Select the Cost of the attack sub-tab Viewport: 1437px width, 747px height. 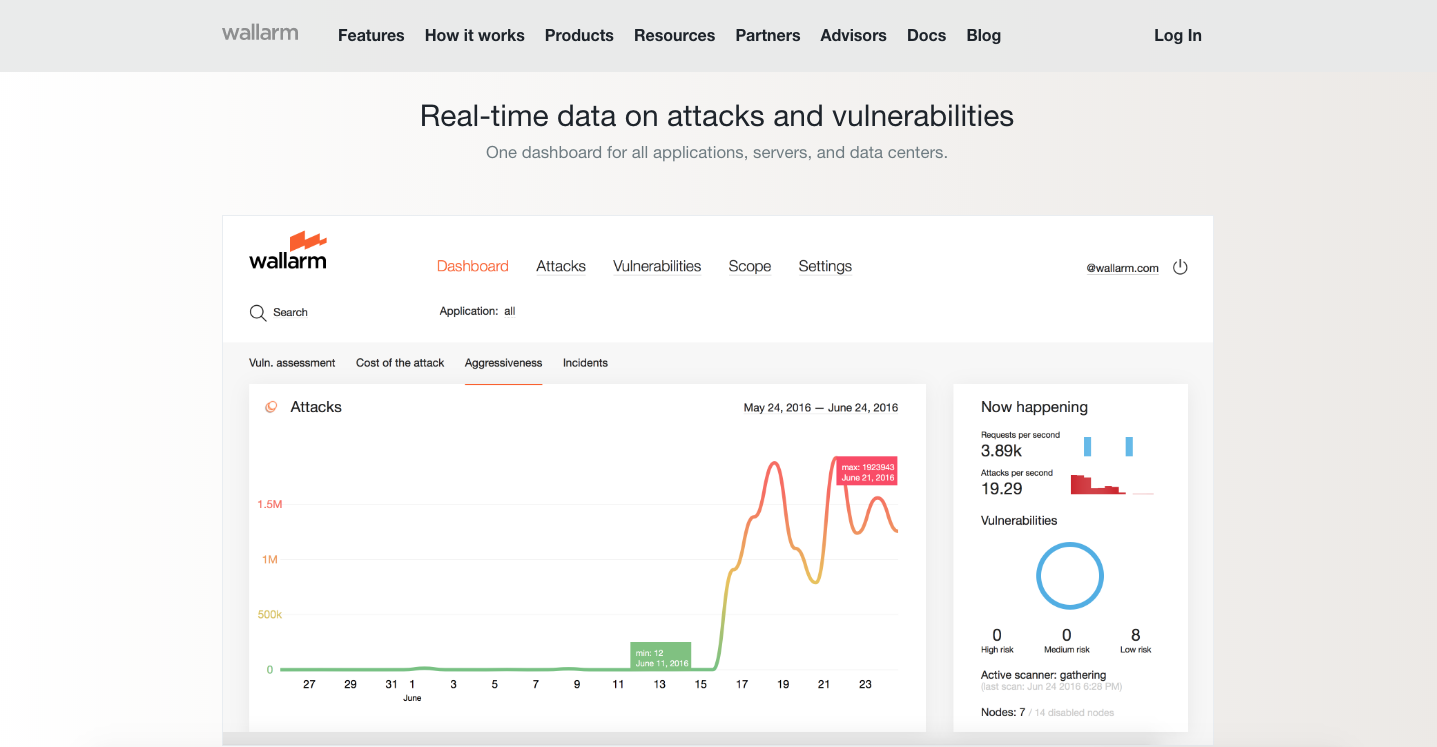(x=400, y=363)
